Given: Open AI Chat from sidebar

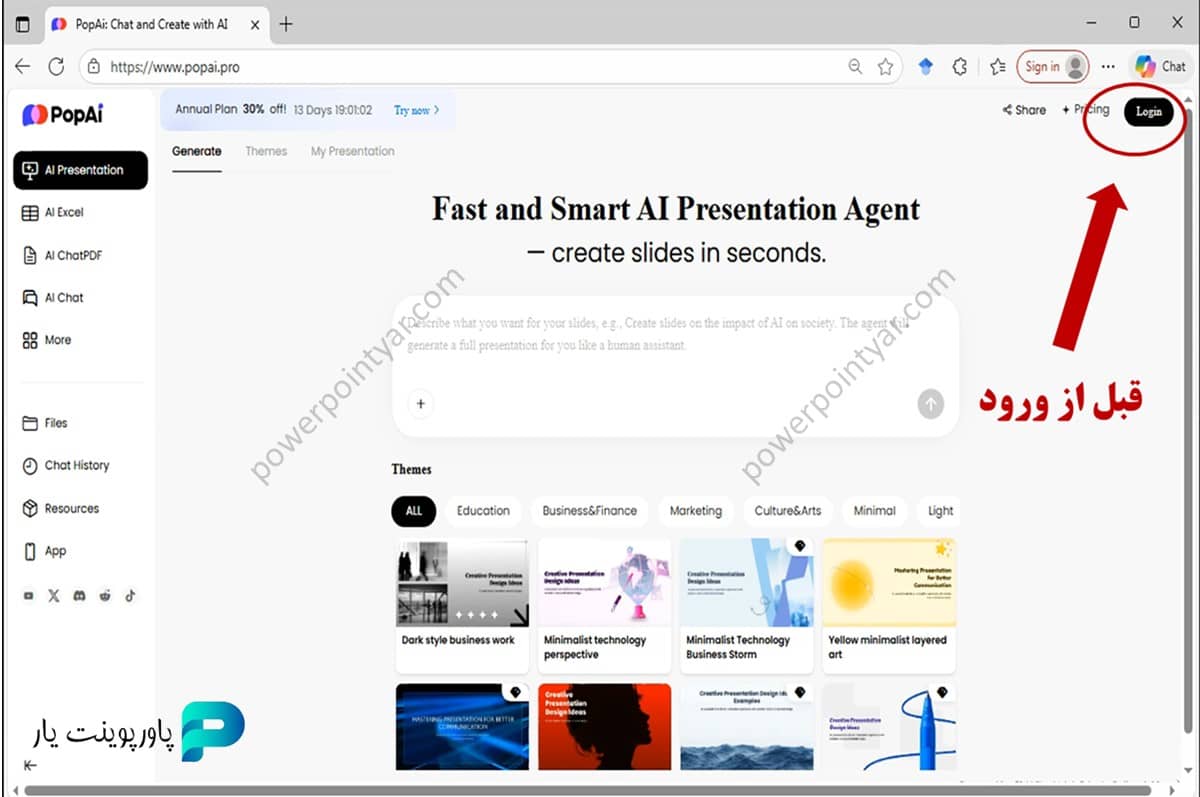Looking at the screenshot, I should pyautogui.click(x=63, y=297).
